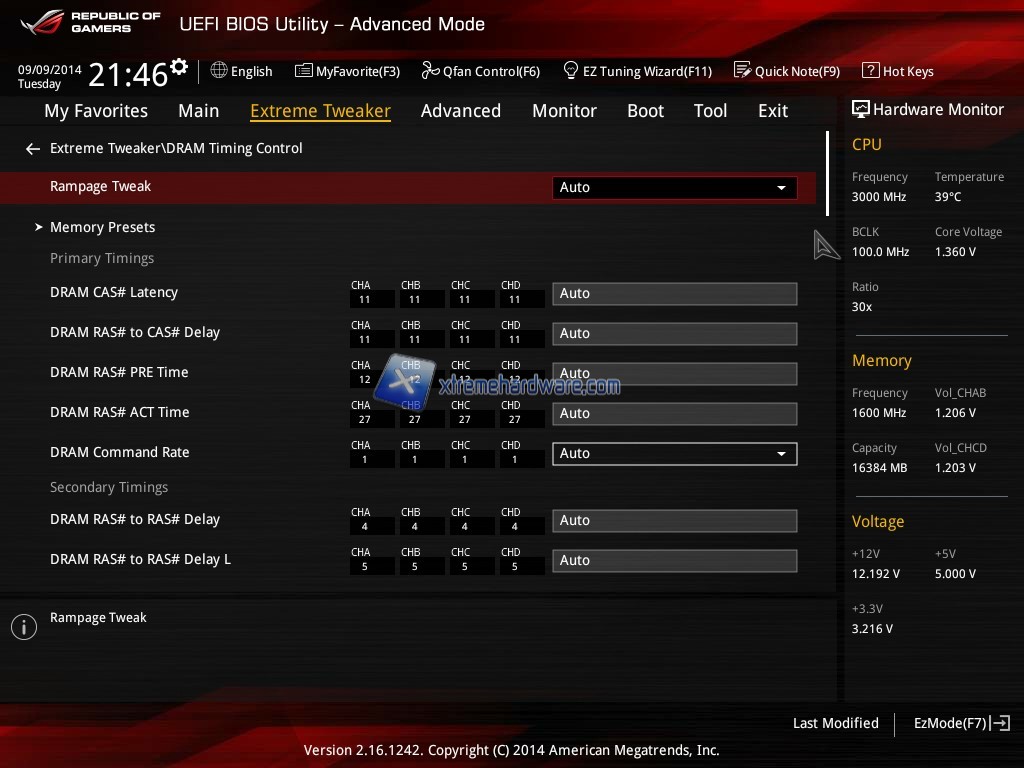Click the back arrow beside Extreme Tweaker path

click(33, 149)
